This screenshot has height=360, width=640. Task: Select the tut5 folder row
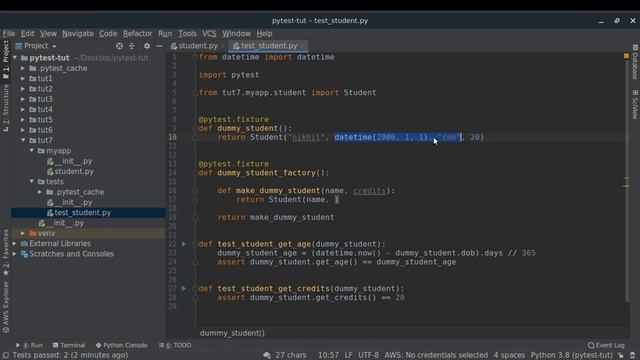[88, 120]
